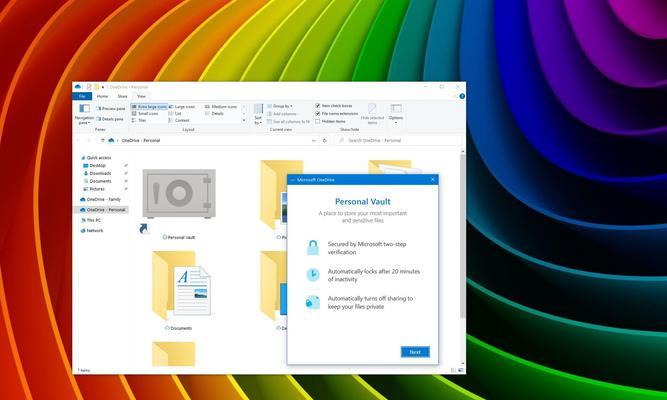
Task: Click the sharing-off icon in the dialog
Action: [313, 302]
